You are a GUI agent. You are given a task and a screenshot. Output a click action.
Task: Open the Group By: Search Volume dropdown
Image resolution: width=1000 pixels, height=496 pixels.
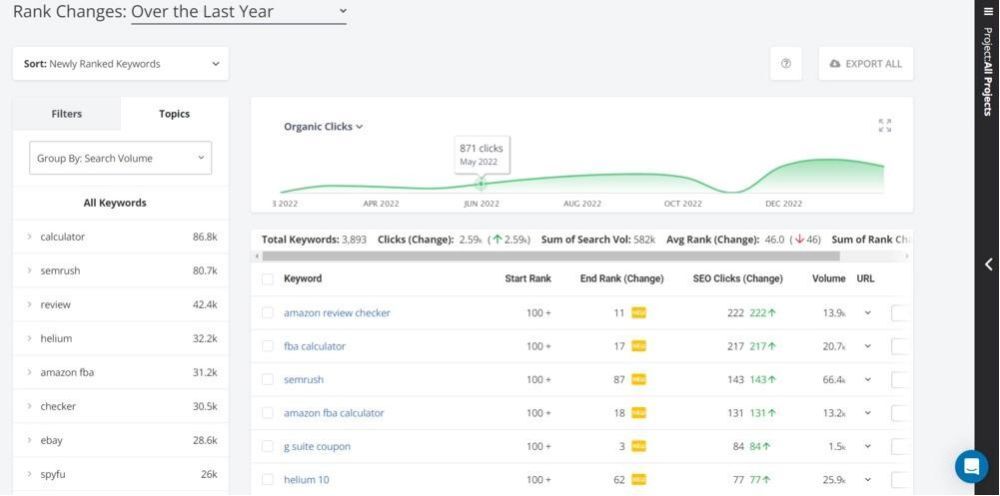(x=121, y=158)
